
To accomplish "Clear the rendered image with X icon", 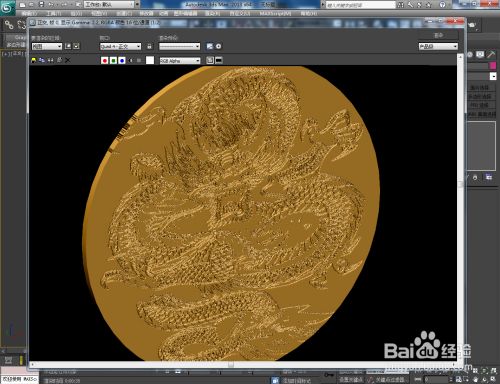I will tap(68, 60).
